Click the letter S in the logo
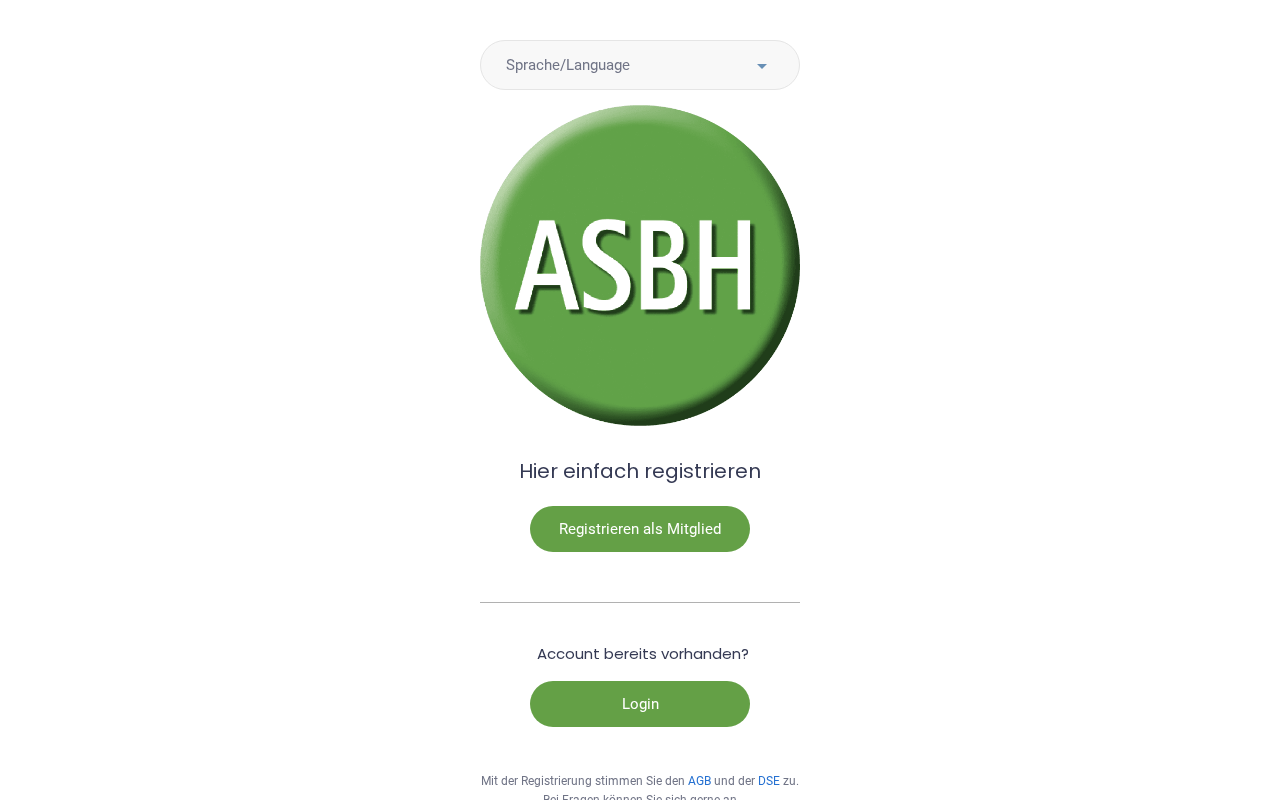 [x=606, y=265]
